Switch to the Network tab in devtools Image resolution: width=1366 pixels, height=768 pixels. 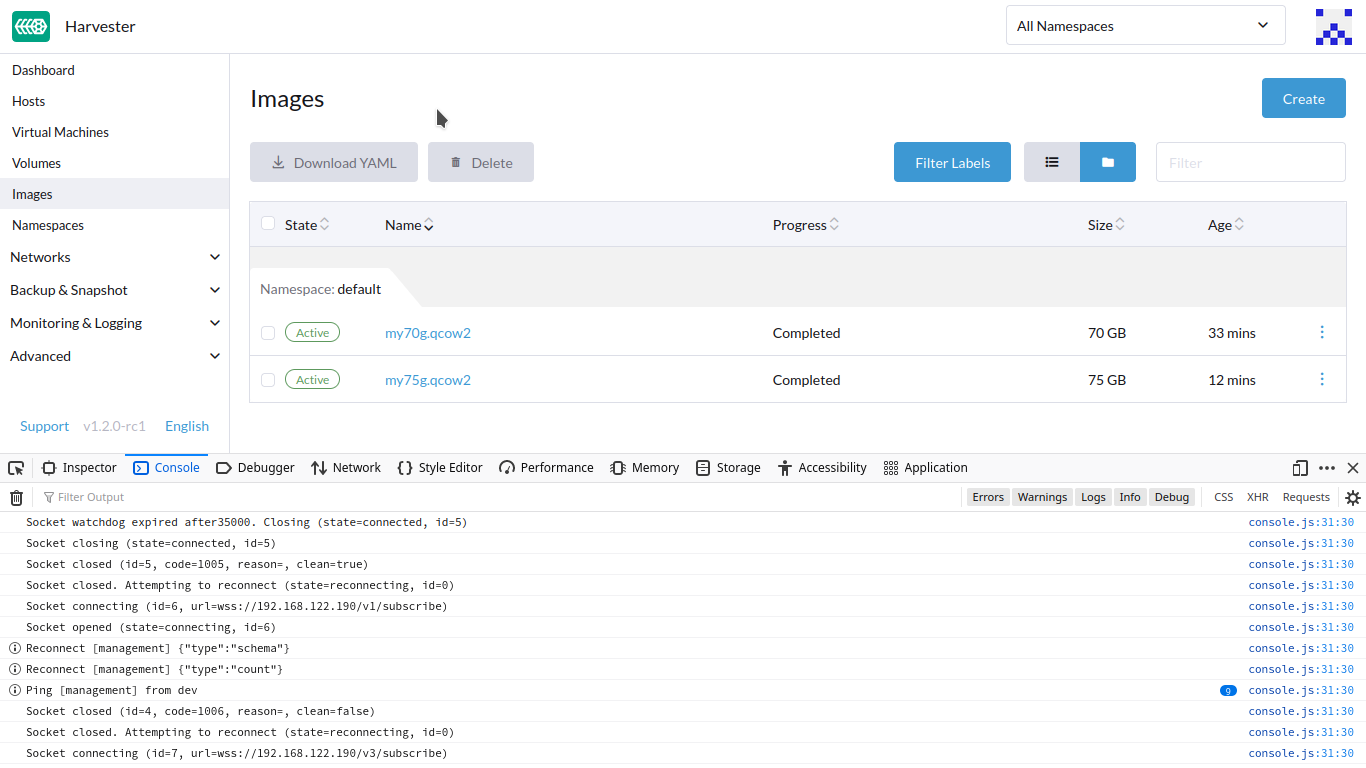(345, 467)
